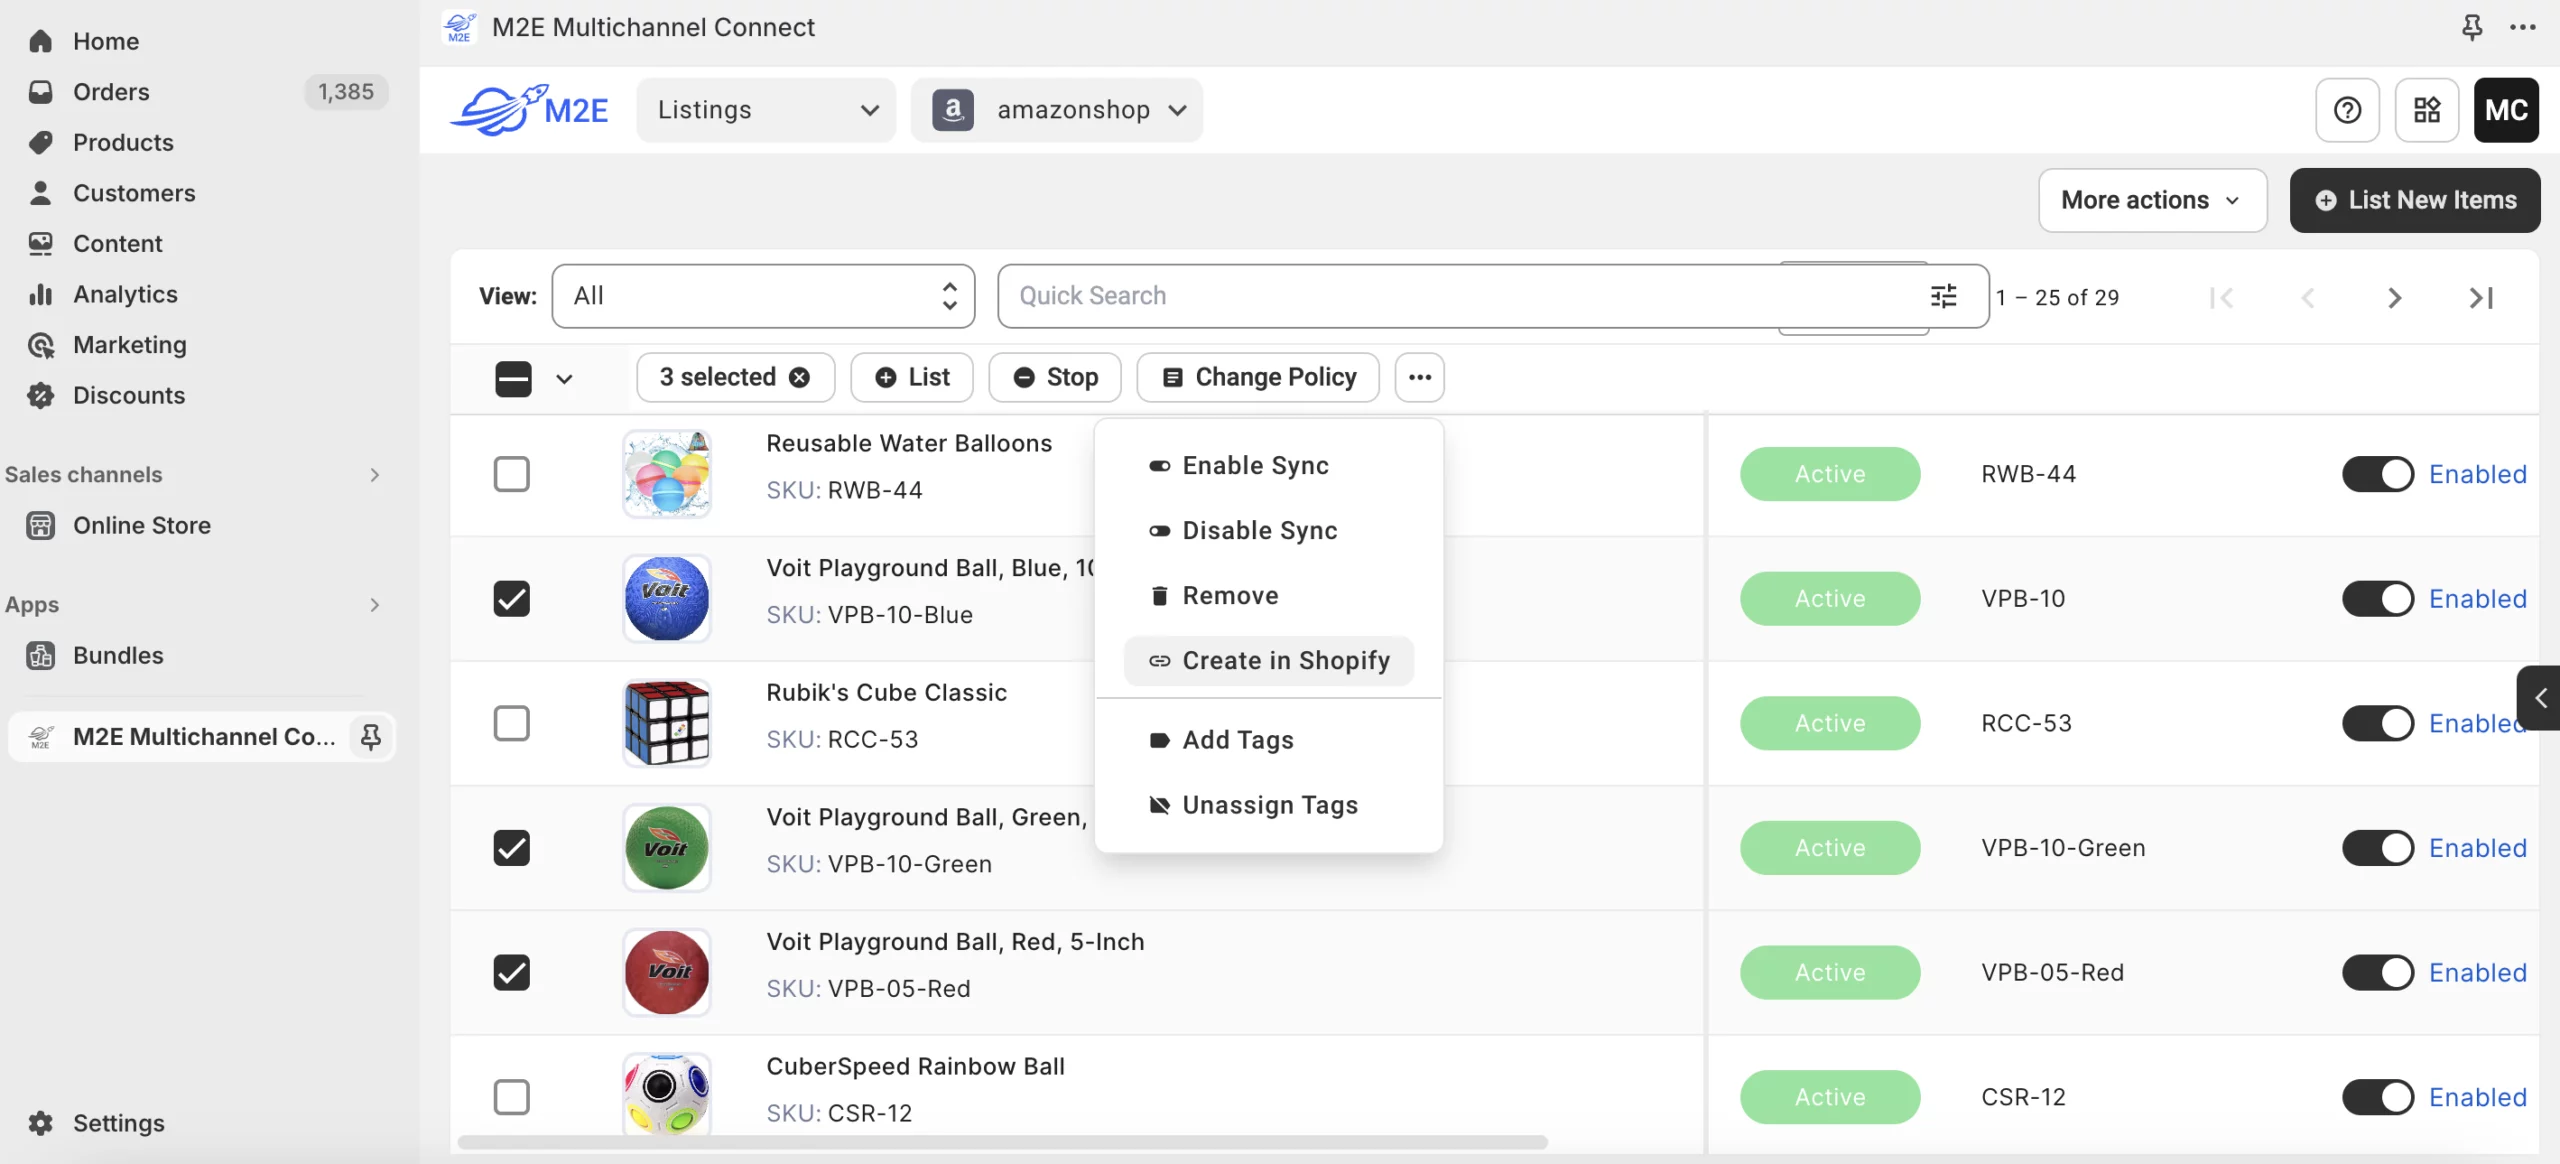Open the three-dot bulk actions button

(1419, 377)
